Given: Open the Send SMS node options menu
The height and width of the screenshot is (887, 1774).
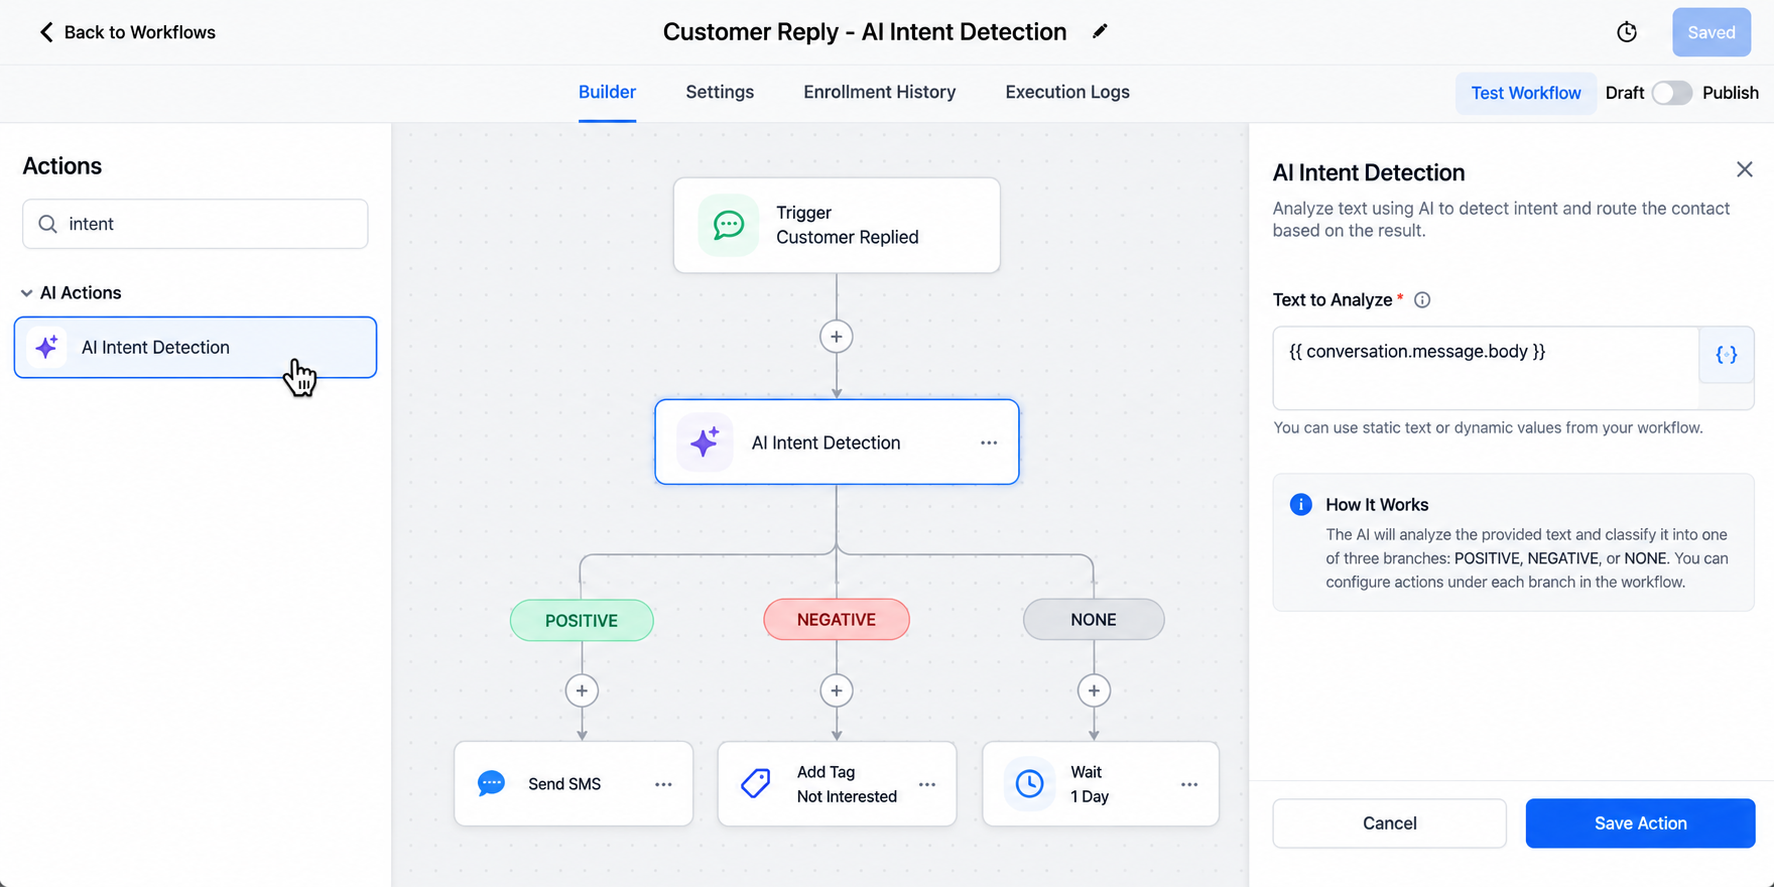Looking at the screenshot, I should pyautogui.click(x=663, y=785).
